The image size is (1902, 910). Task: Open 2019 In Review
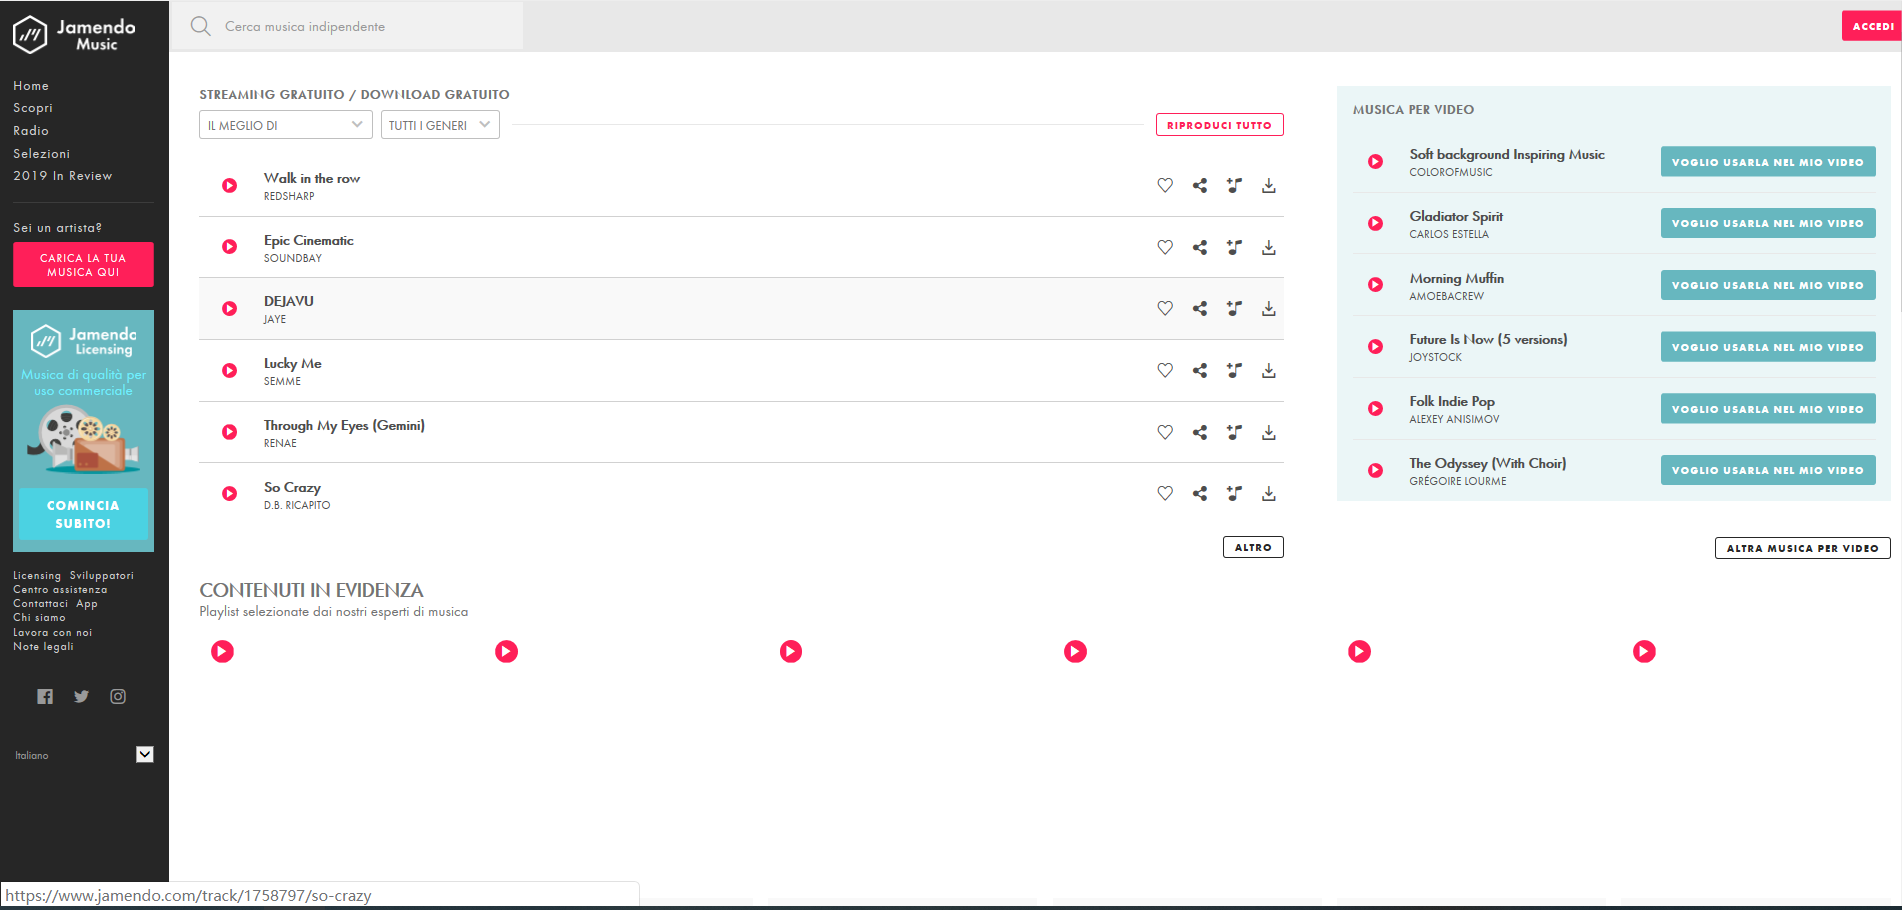[63, 176]
